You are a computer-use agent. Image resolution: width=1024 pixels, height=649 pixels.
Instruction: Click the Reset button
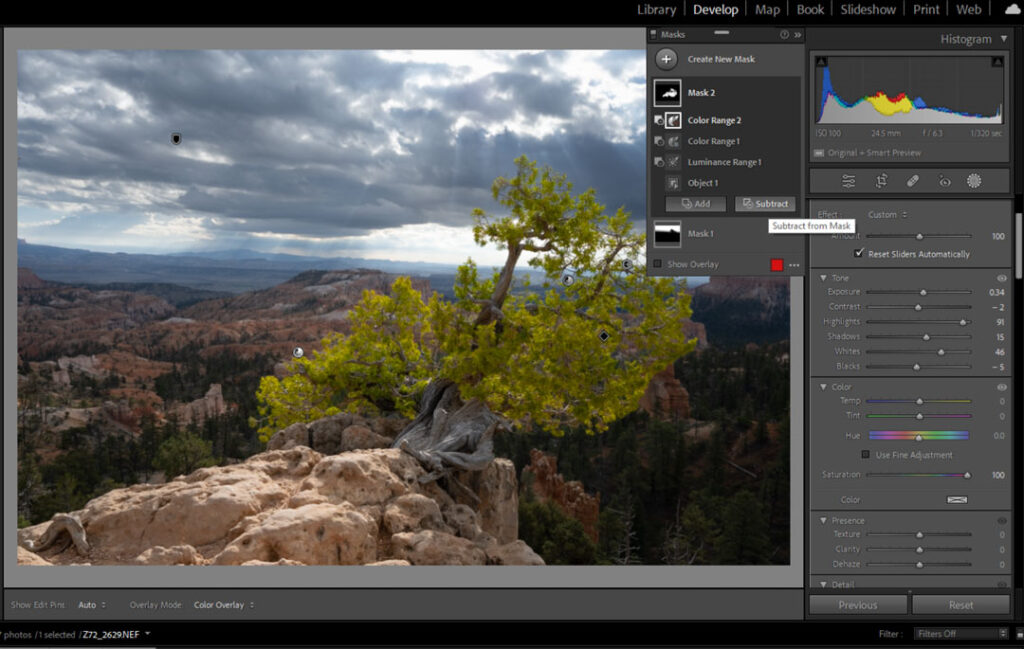961,605
